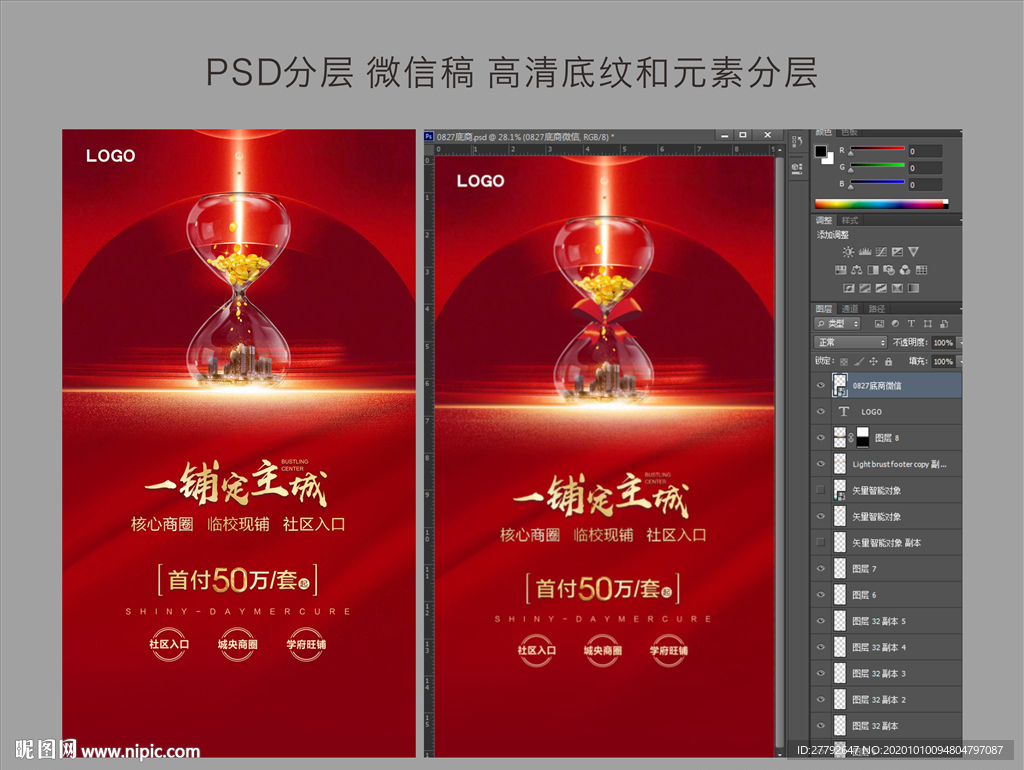
Task: Click the R value input field
Action: coord(925,151)
